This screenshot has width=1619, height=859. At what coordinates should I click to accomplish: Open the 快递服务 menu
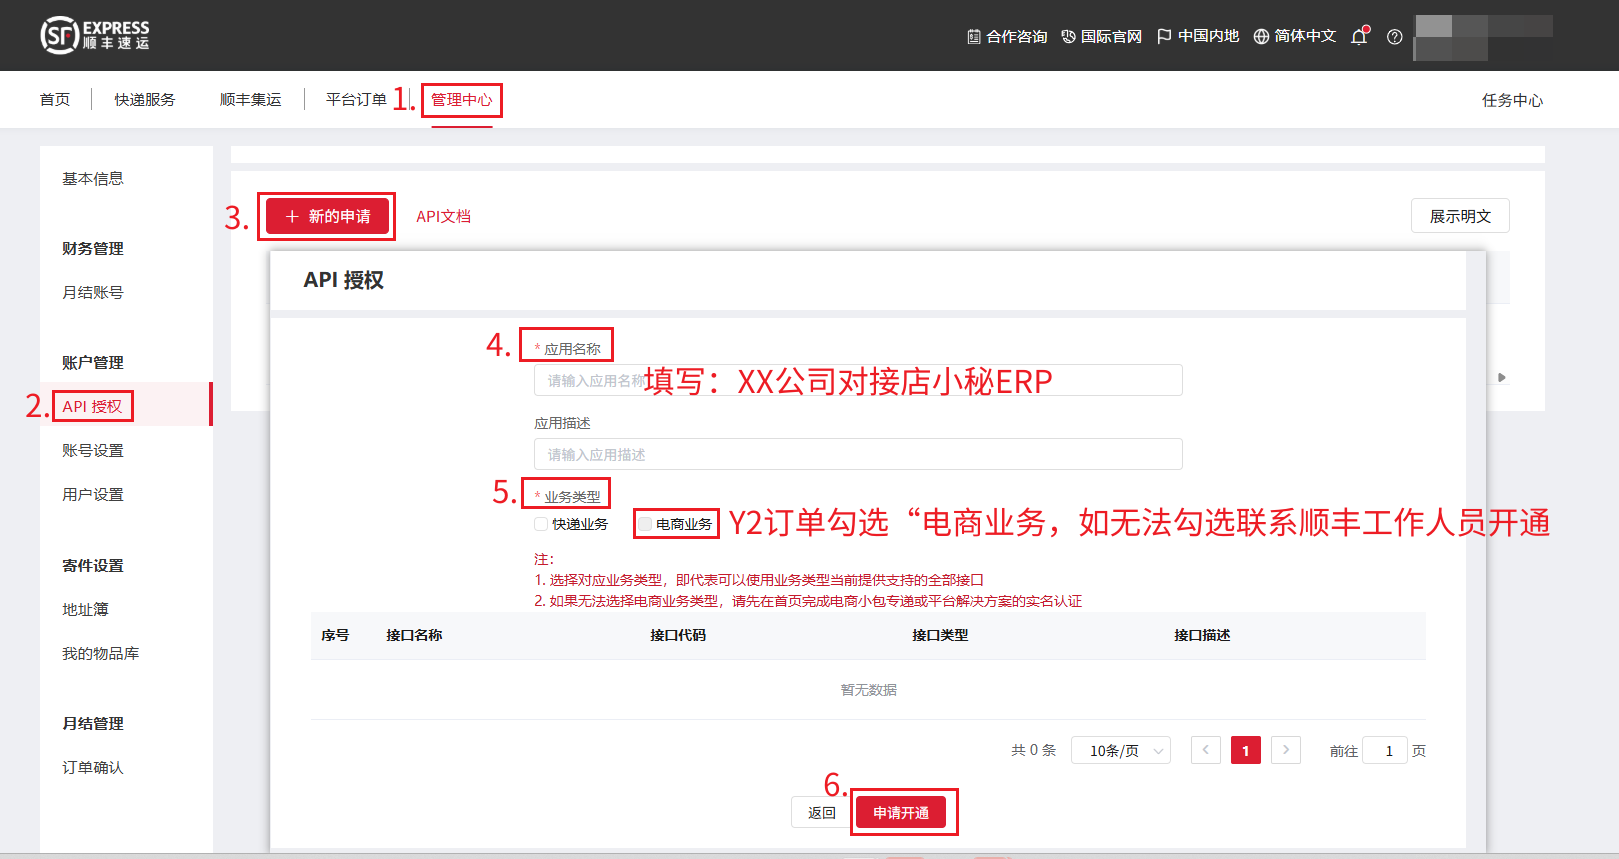pyautogui.click(x=144, y=100)
